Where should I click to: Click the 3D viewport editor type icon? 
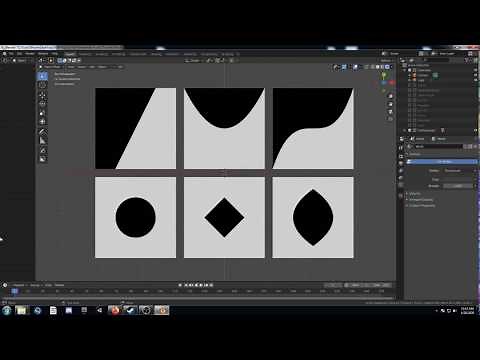(x=41, y=60)
